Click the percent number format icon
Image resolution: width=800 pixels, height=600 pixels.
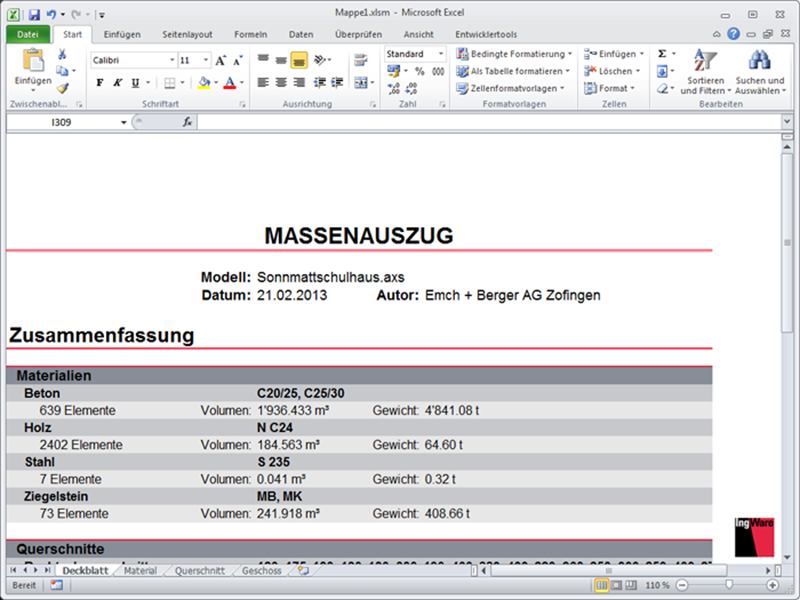[419, 71]
